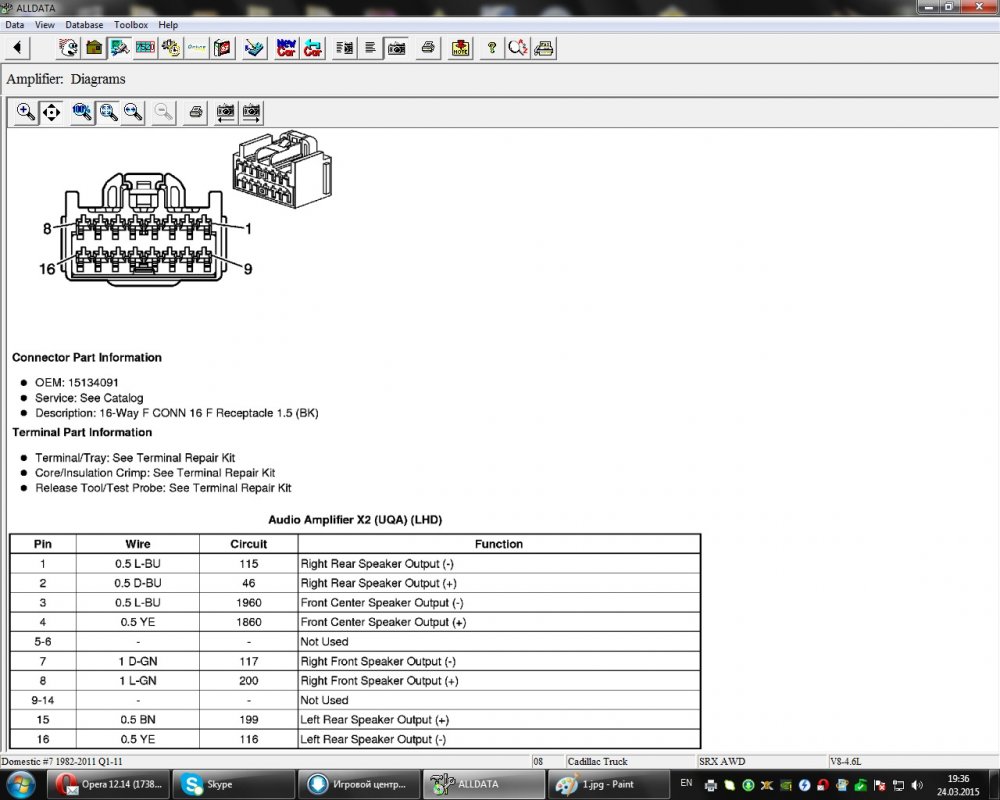Open the Database menu
Image resolution: width=1000 pixels, height=800 pixels.
84,24
